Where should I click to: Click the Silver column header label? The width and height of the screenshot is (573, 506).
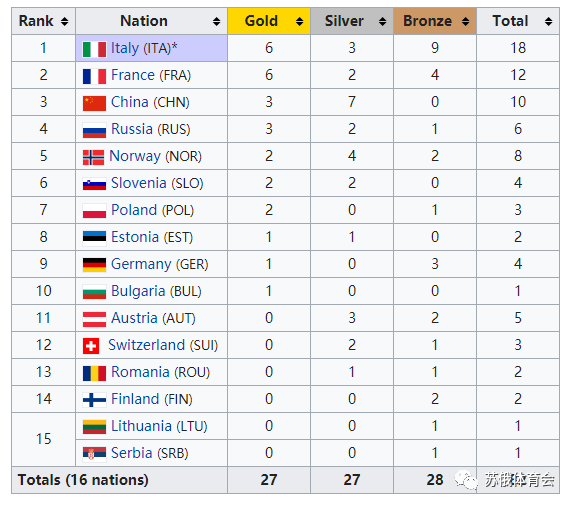click(344, 21)
